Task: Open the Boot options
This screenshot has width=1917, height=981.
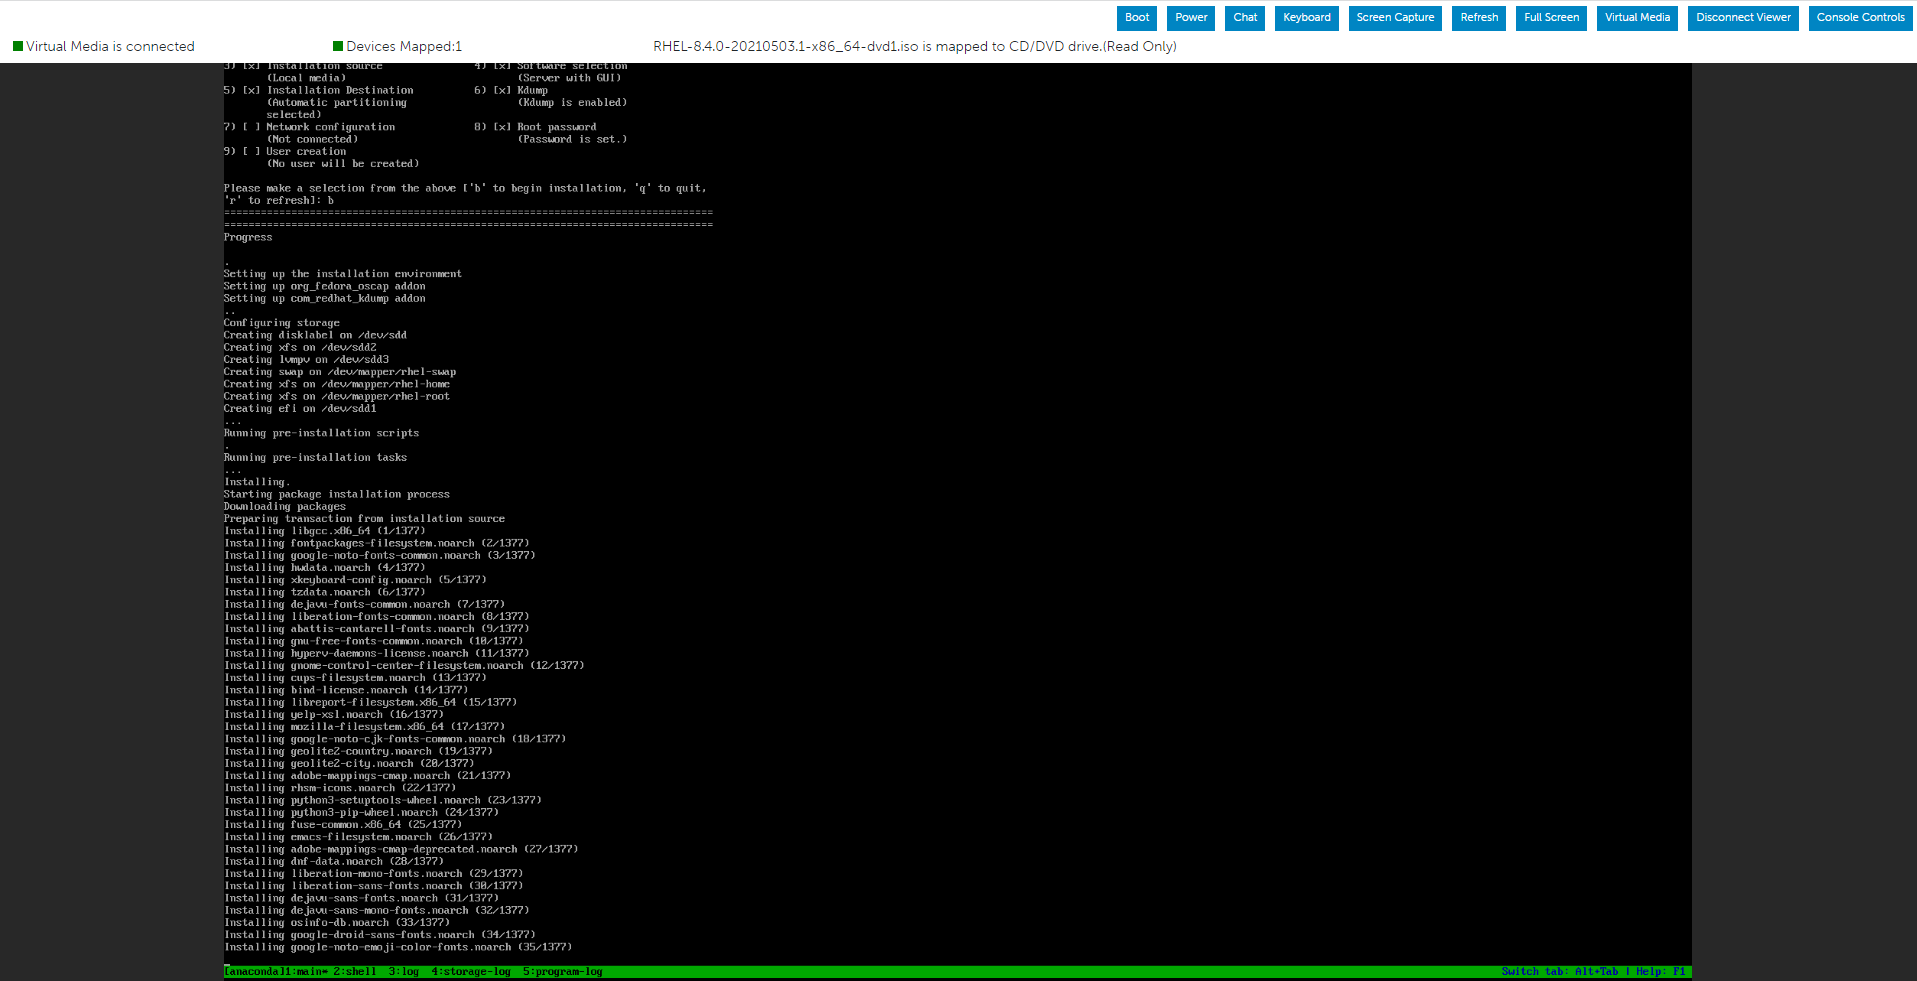Action: pos(1135,17)
